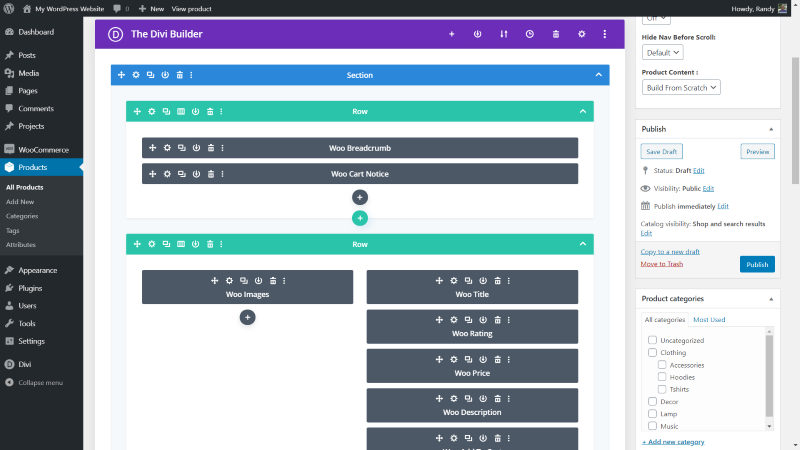This screenshot has height=450, width=800.
Task: Open Divi Builder settings gear in purple header
Action: (582, 34)
